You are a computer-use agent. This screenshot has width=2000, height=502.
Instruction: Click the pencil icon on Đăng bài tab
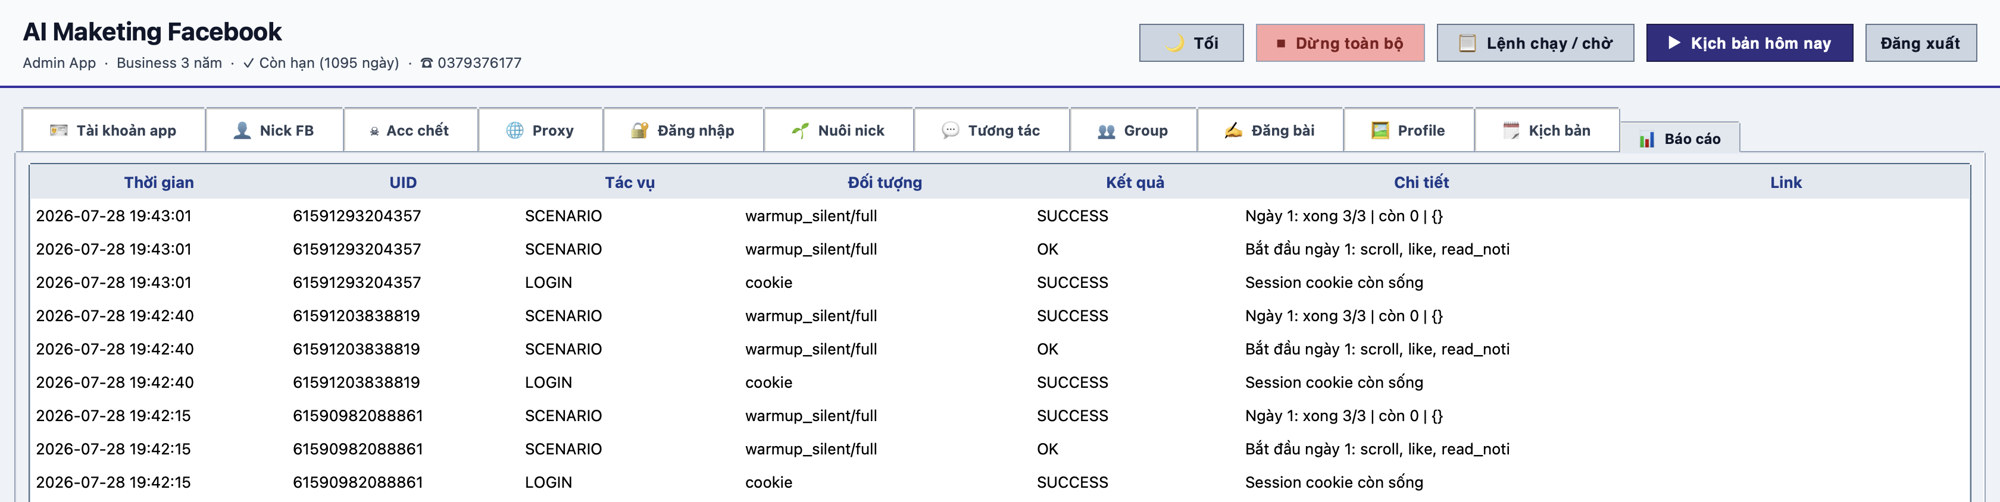click(x=1234, y=130)
